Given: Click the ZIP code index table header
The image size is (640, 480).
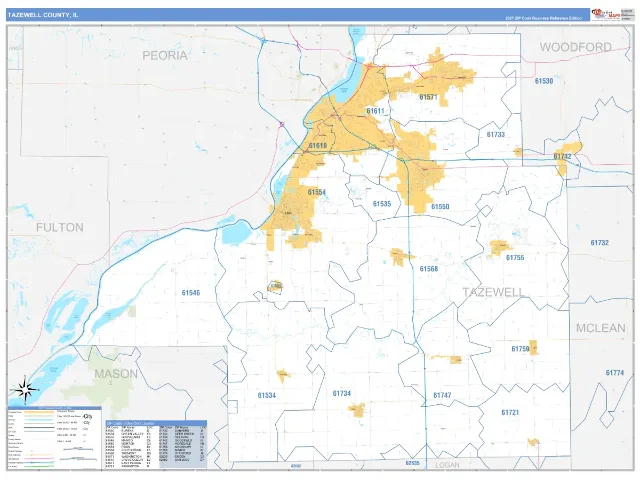Looking at the screenshot, I should (156, 423).
